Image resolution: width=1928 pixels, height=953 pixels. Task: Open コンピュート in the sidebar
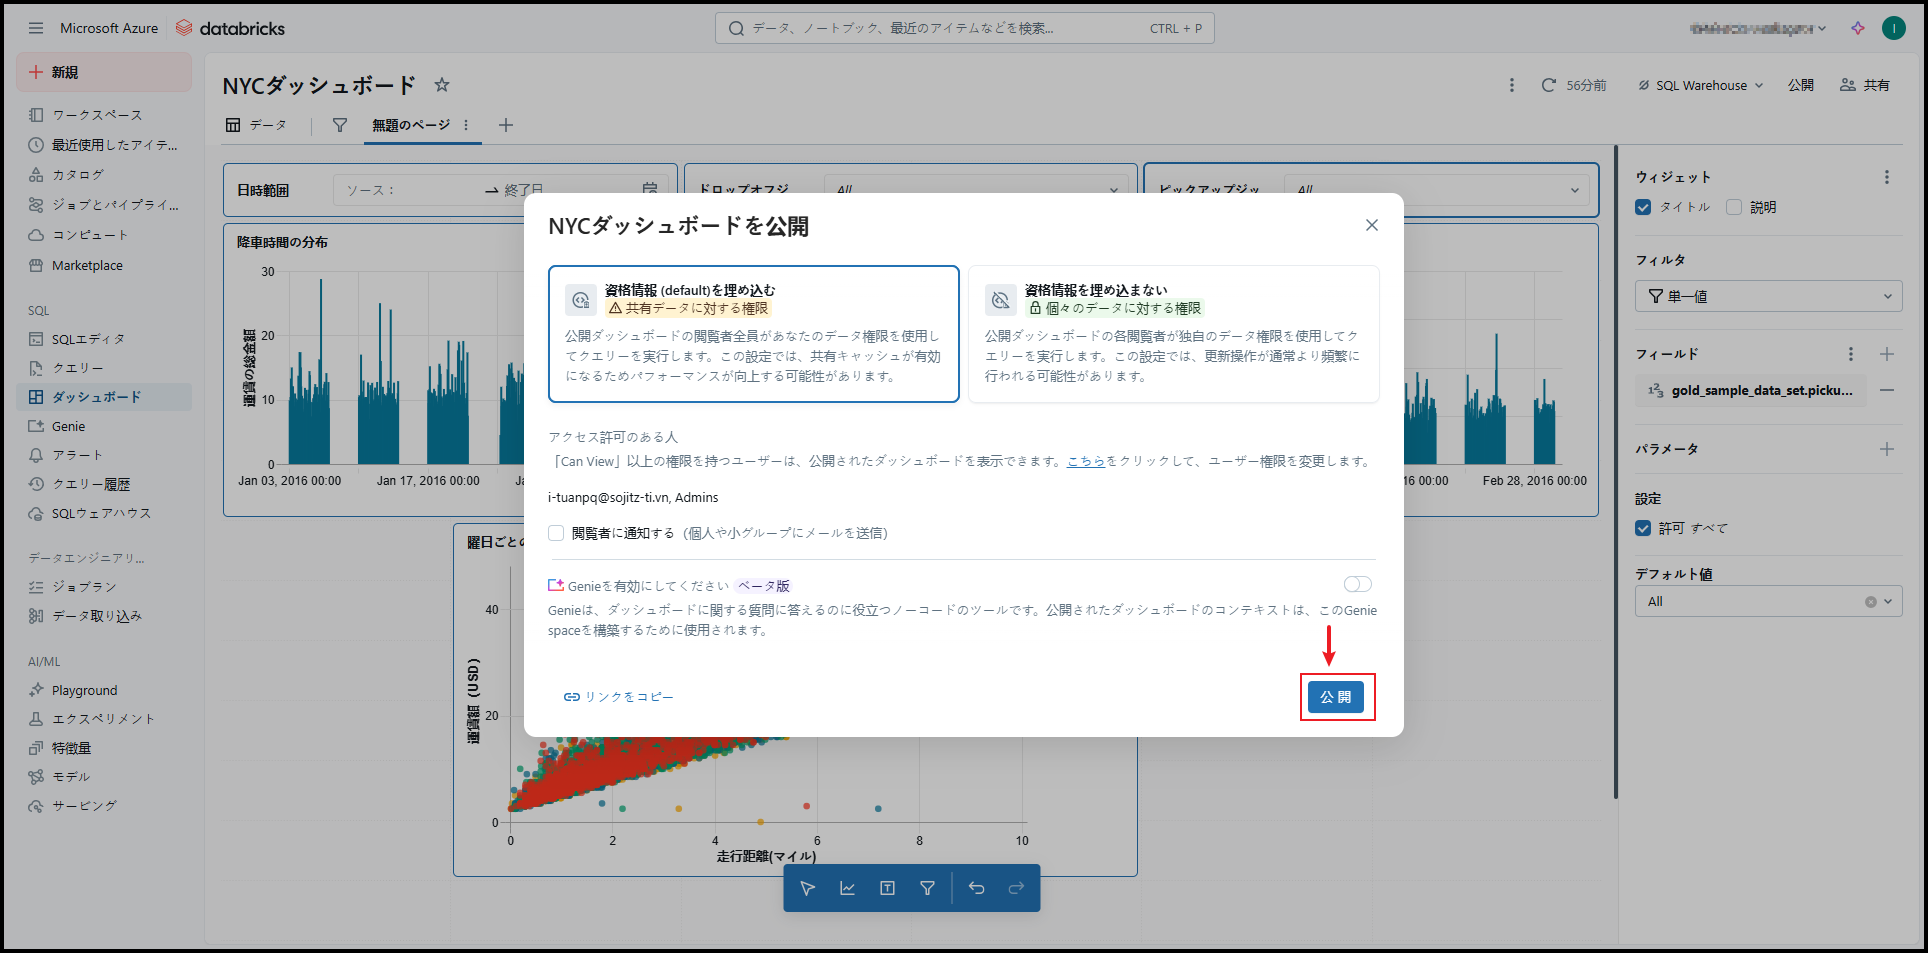pyautogui.click(x=104, y=235)
